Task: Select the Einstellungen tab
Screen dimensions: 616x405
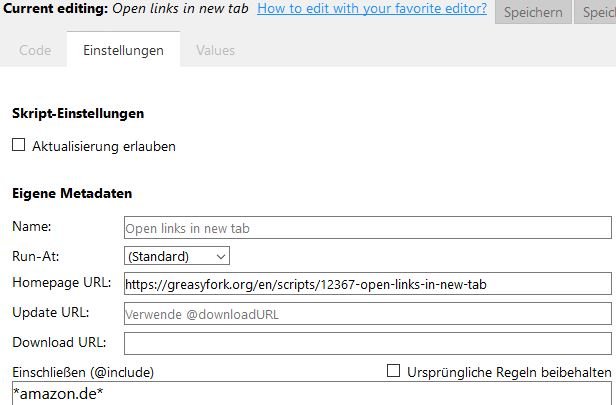Action: pyautogui.click(x=123, y=50)
